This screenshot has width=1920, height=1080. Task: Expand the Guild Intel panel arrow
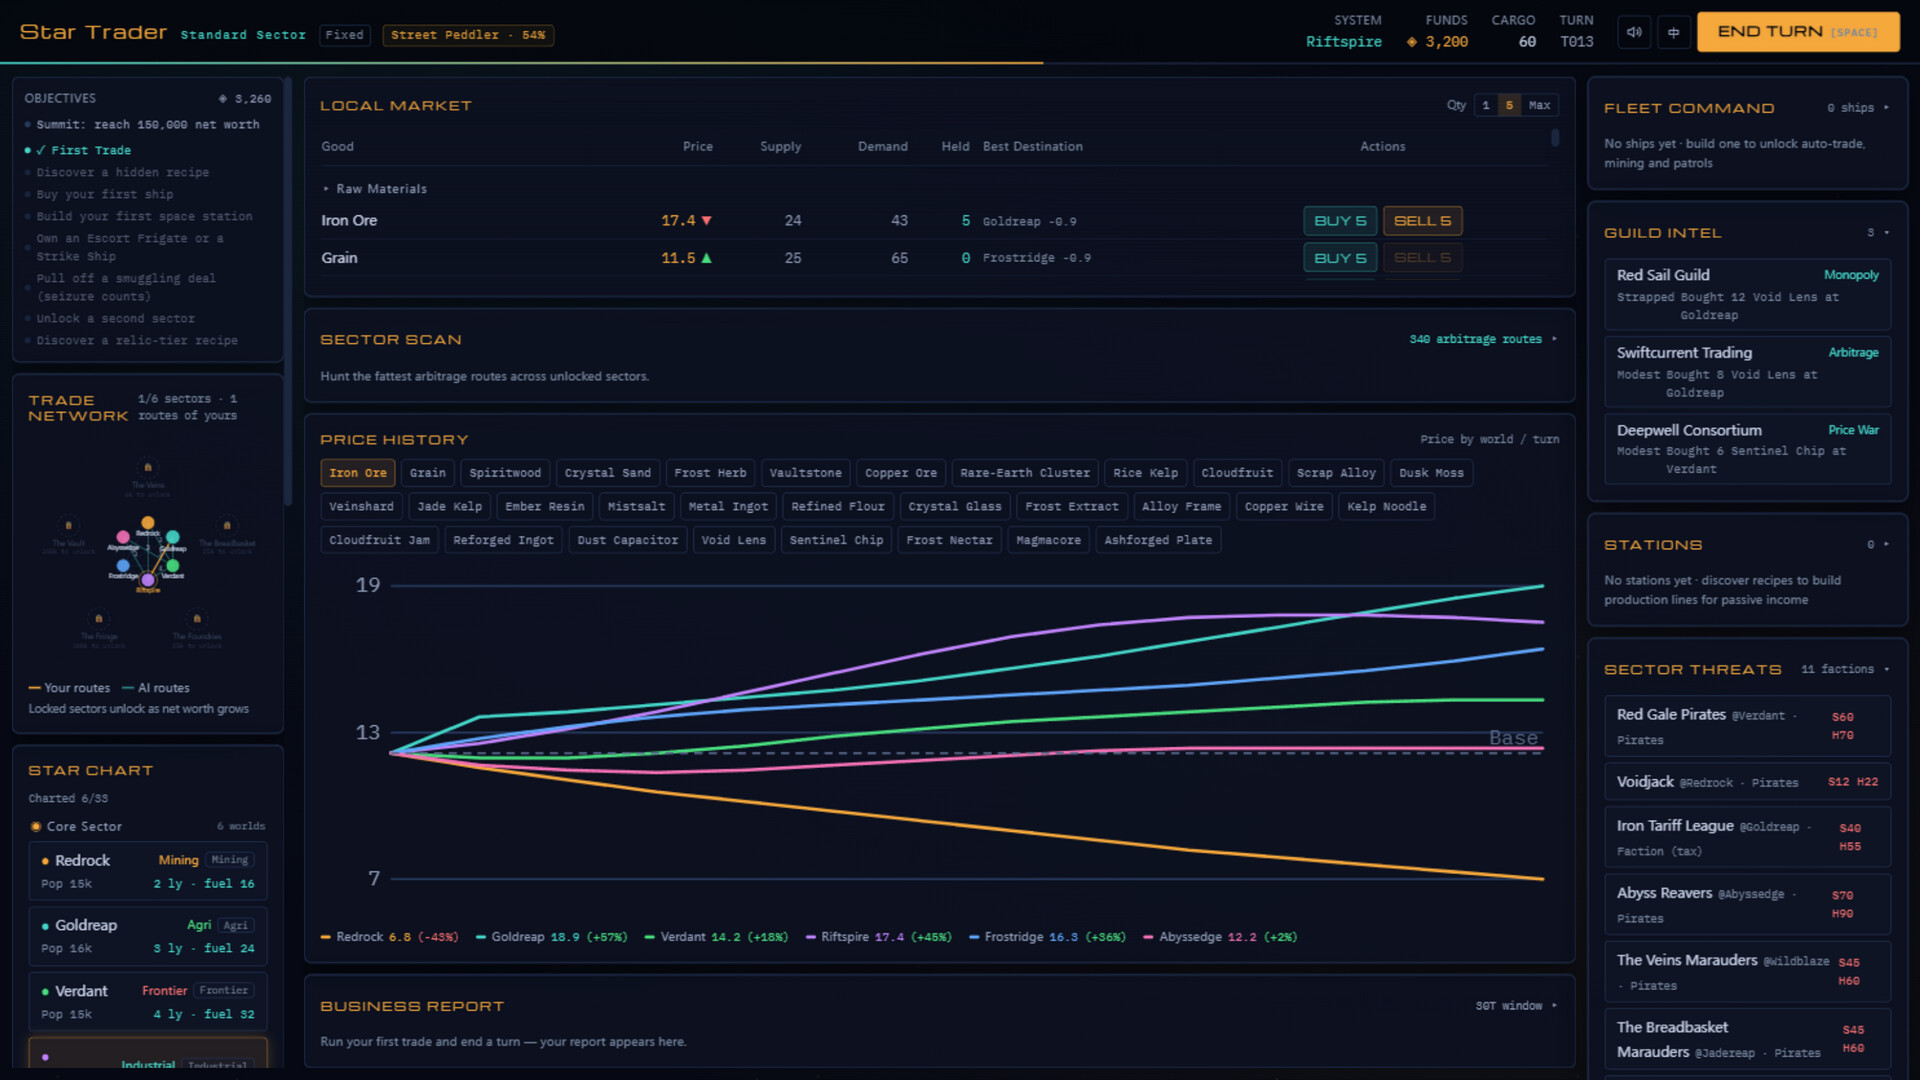click(x=1886, y=233)
